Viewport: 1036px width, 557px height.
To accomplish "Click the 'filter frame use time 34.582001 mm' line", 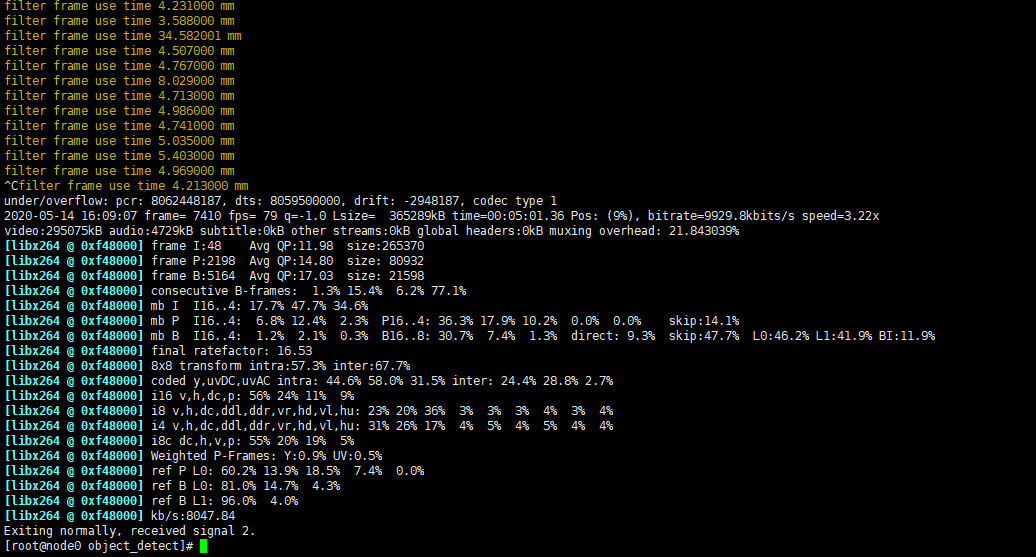I will coord(123,36).
